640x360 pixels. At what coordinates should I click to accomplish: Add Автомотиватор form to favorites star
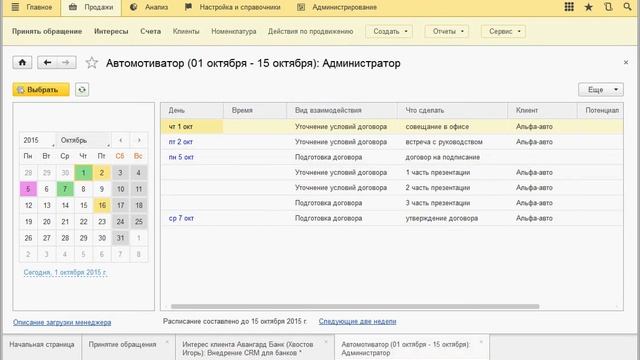pyautogui.click(x=91, y=63)
